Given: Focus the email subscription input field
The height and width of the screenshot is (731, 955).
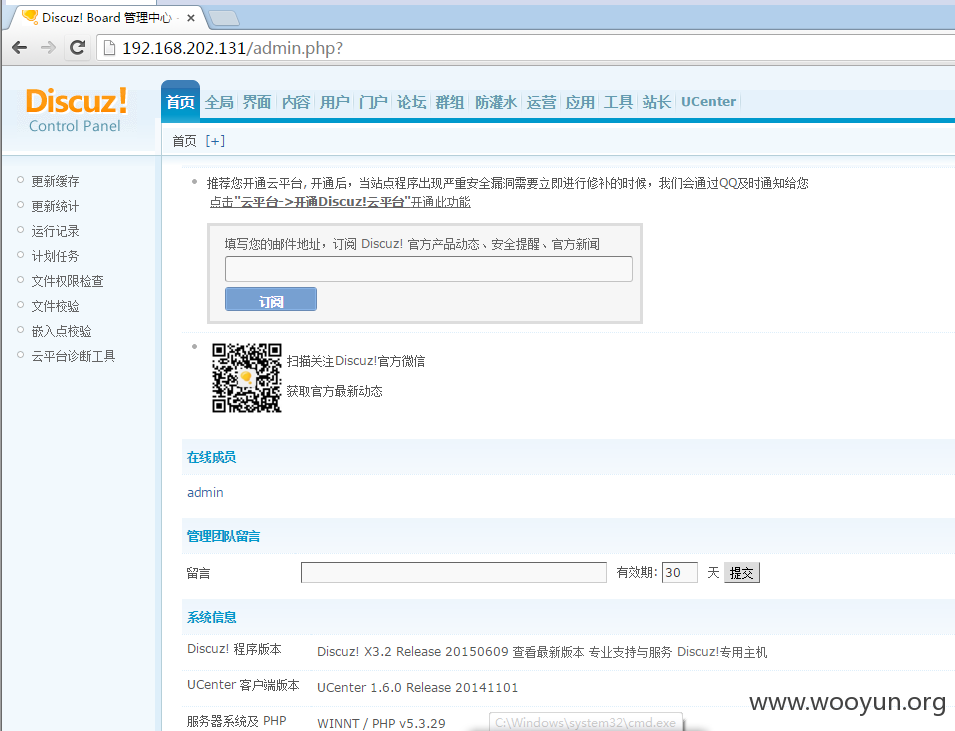Looking at the screenshot, I should 429,269.
